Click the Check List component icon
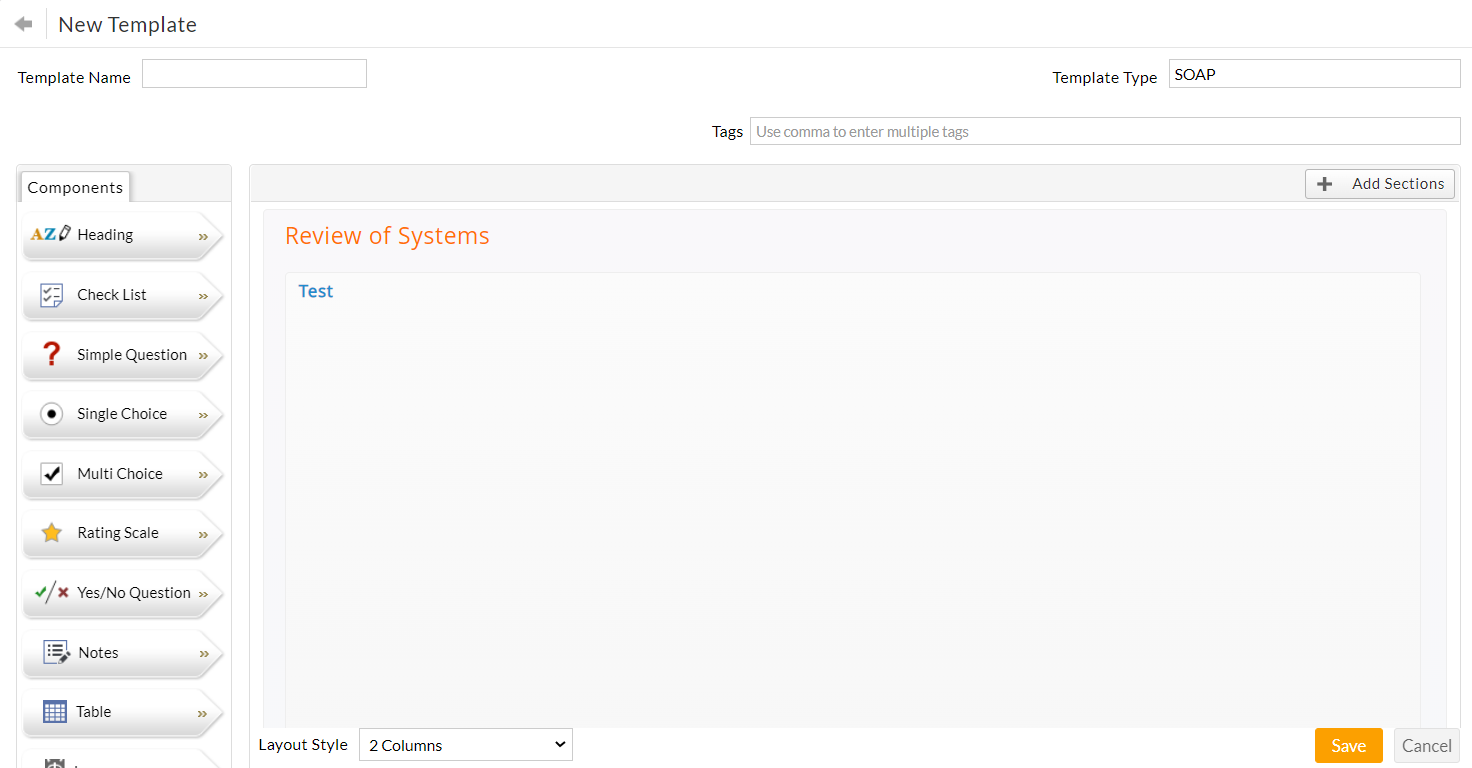 (x=51, y=295)
